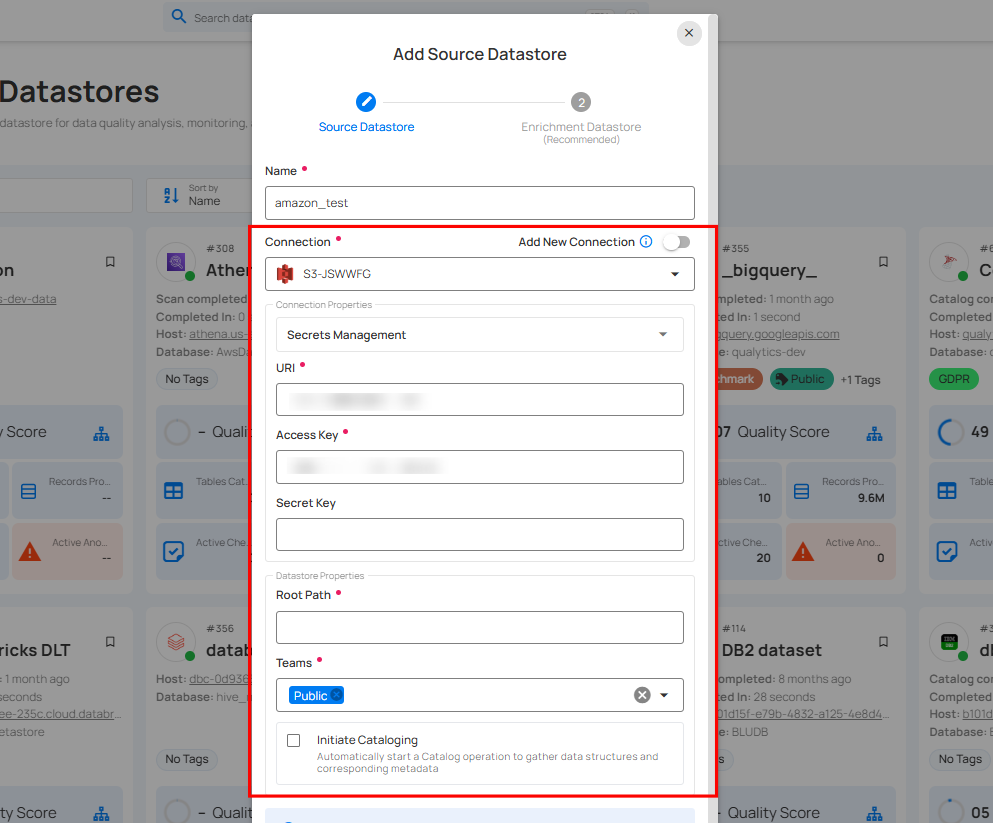
Task: Click the bookmark icon on the DB2 dataset card
Action: coord(883,642)
